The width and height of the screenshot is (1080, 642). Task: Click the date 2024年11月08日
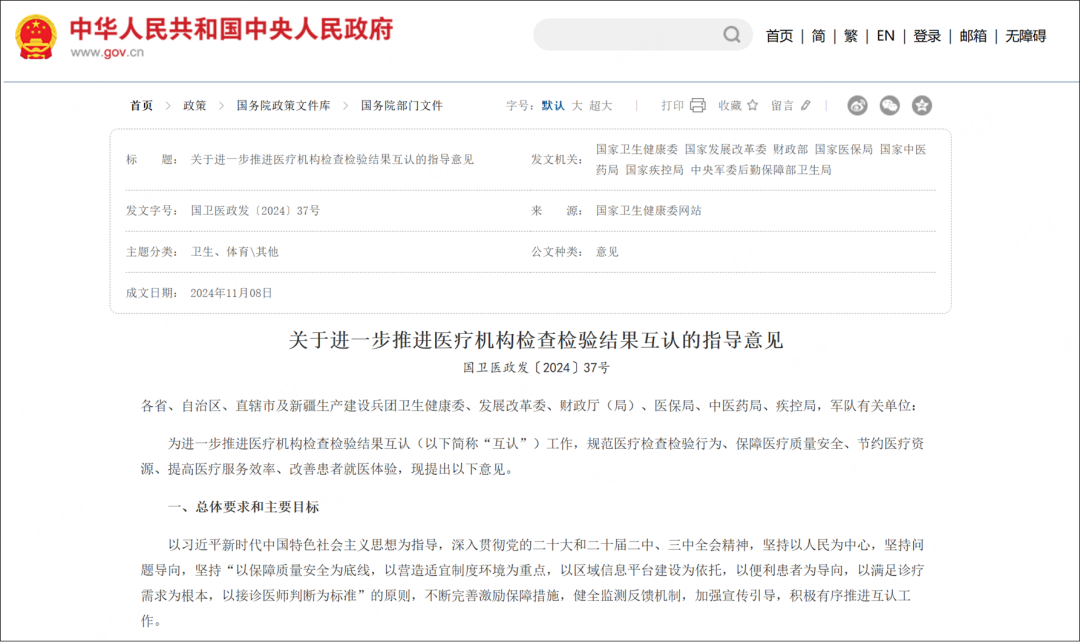[x=231, y=293]
